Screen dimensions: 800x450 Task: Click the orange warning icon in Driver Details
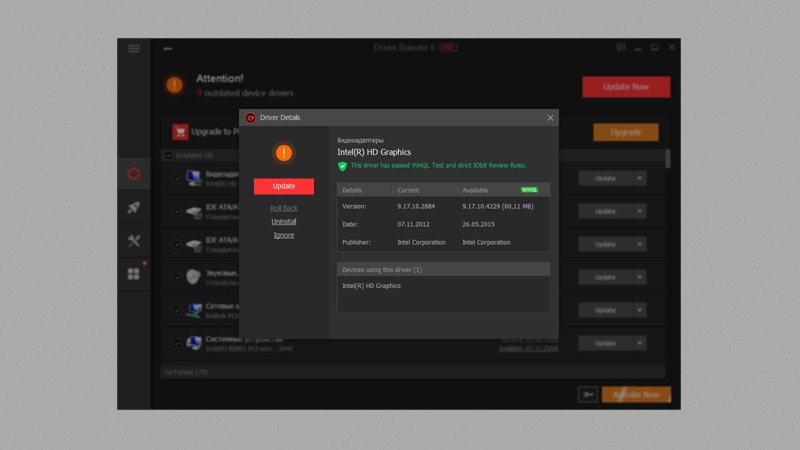(x=284, y=153)
